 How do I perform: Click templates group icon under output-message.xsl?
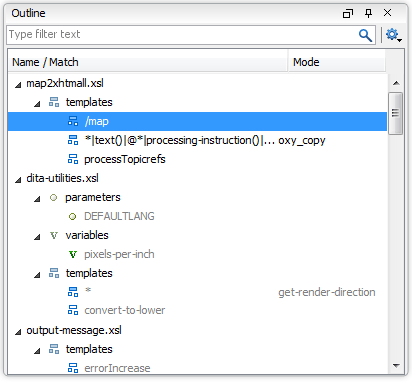[54, 349]
